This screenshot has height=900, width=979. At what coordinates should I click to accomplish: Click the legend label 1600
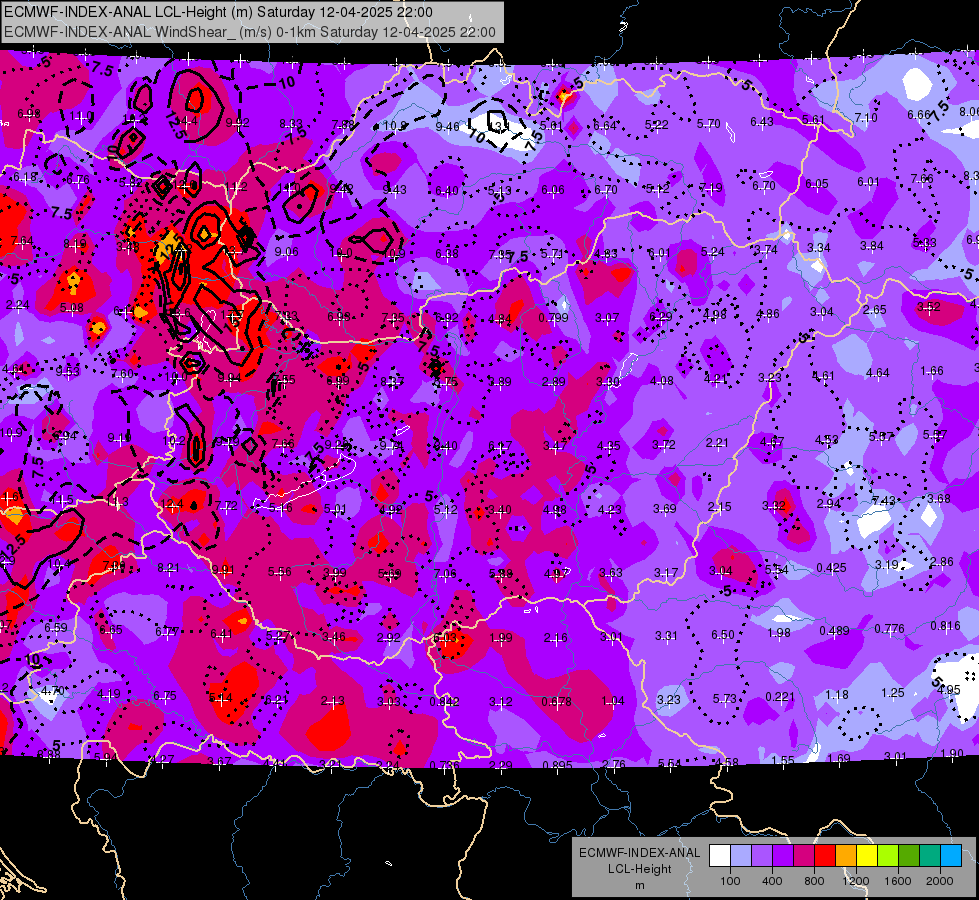click(898, 881)
